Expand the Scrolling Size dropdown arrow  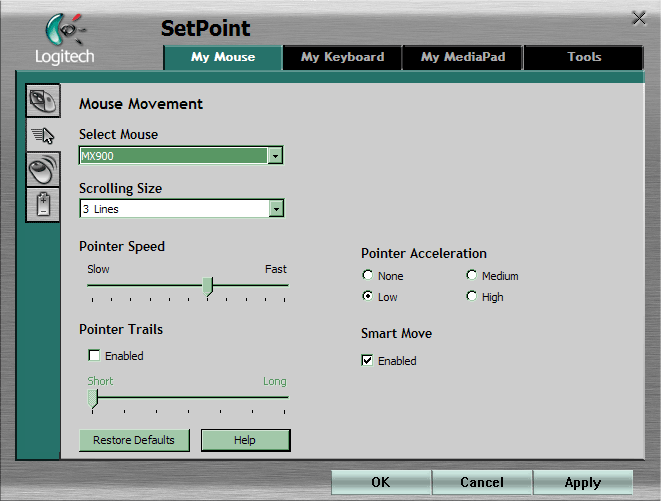point(276,209)
